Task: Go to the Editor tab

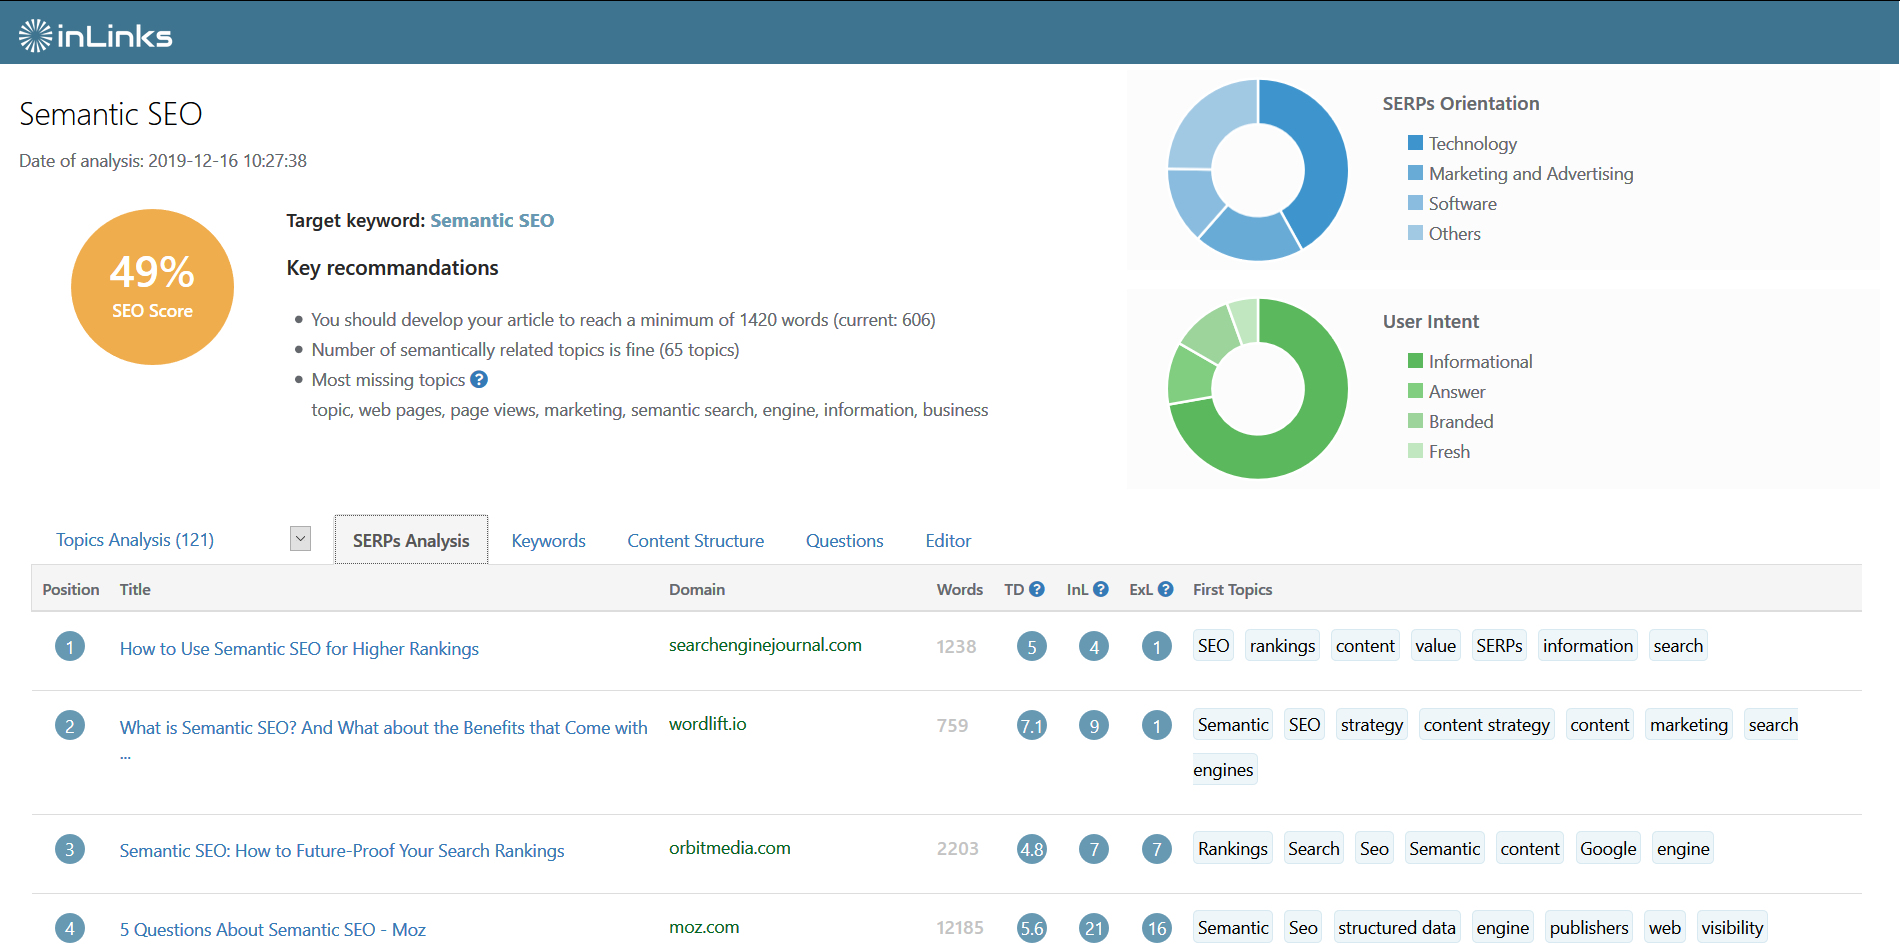Action: click(948, 541)
